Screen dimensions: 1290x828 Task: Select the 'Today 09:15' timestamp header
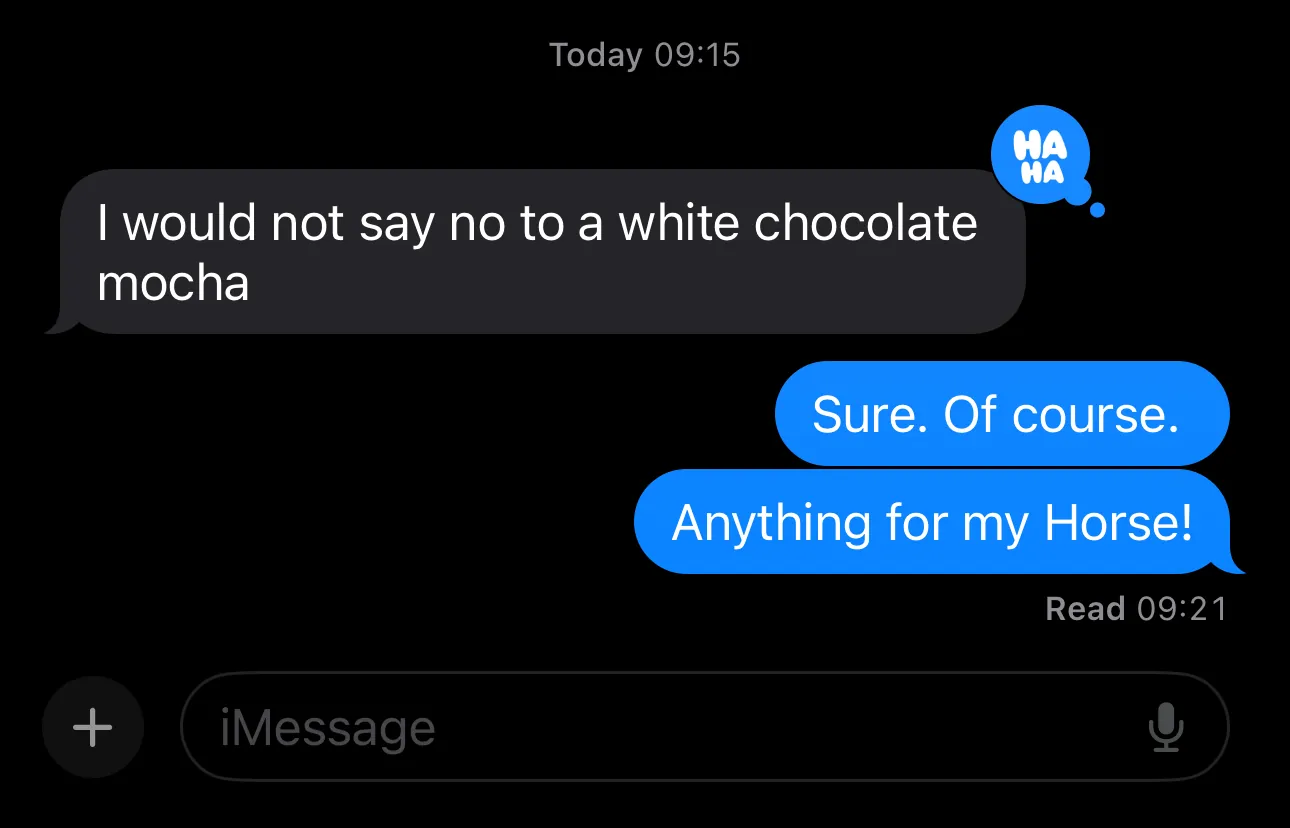pos(644,55)
